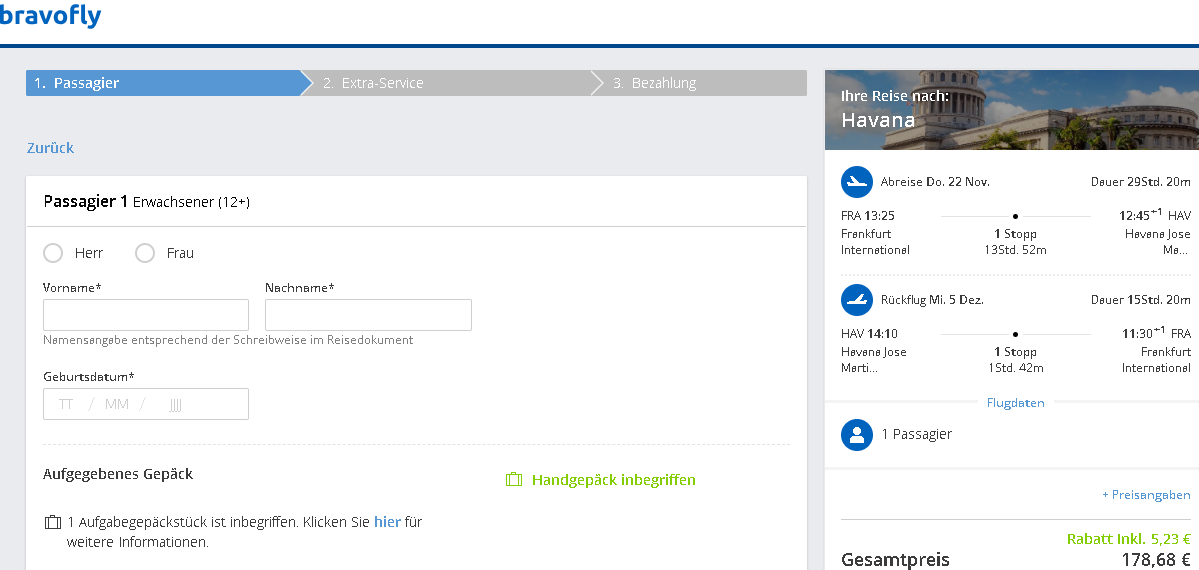Click the return flight plane icon
The height and width of the screenshot is (570, 1199).
(856, 300)
